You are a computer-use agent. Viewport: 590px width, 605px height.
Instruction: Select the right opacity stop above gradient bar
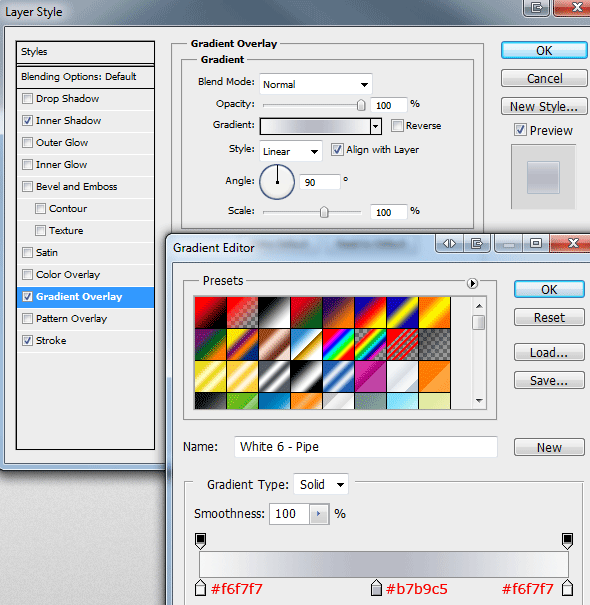pos(567,541)
